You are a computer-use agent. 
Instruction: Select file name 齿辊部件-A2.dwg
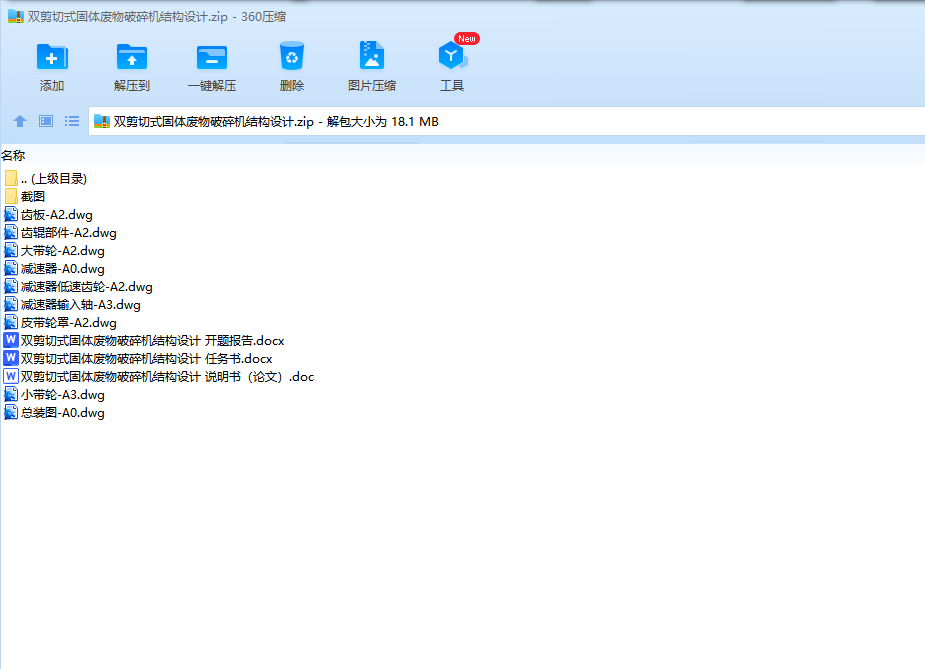pos(68,233)
